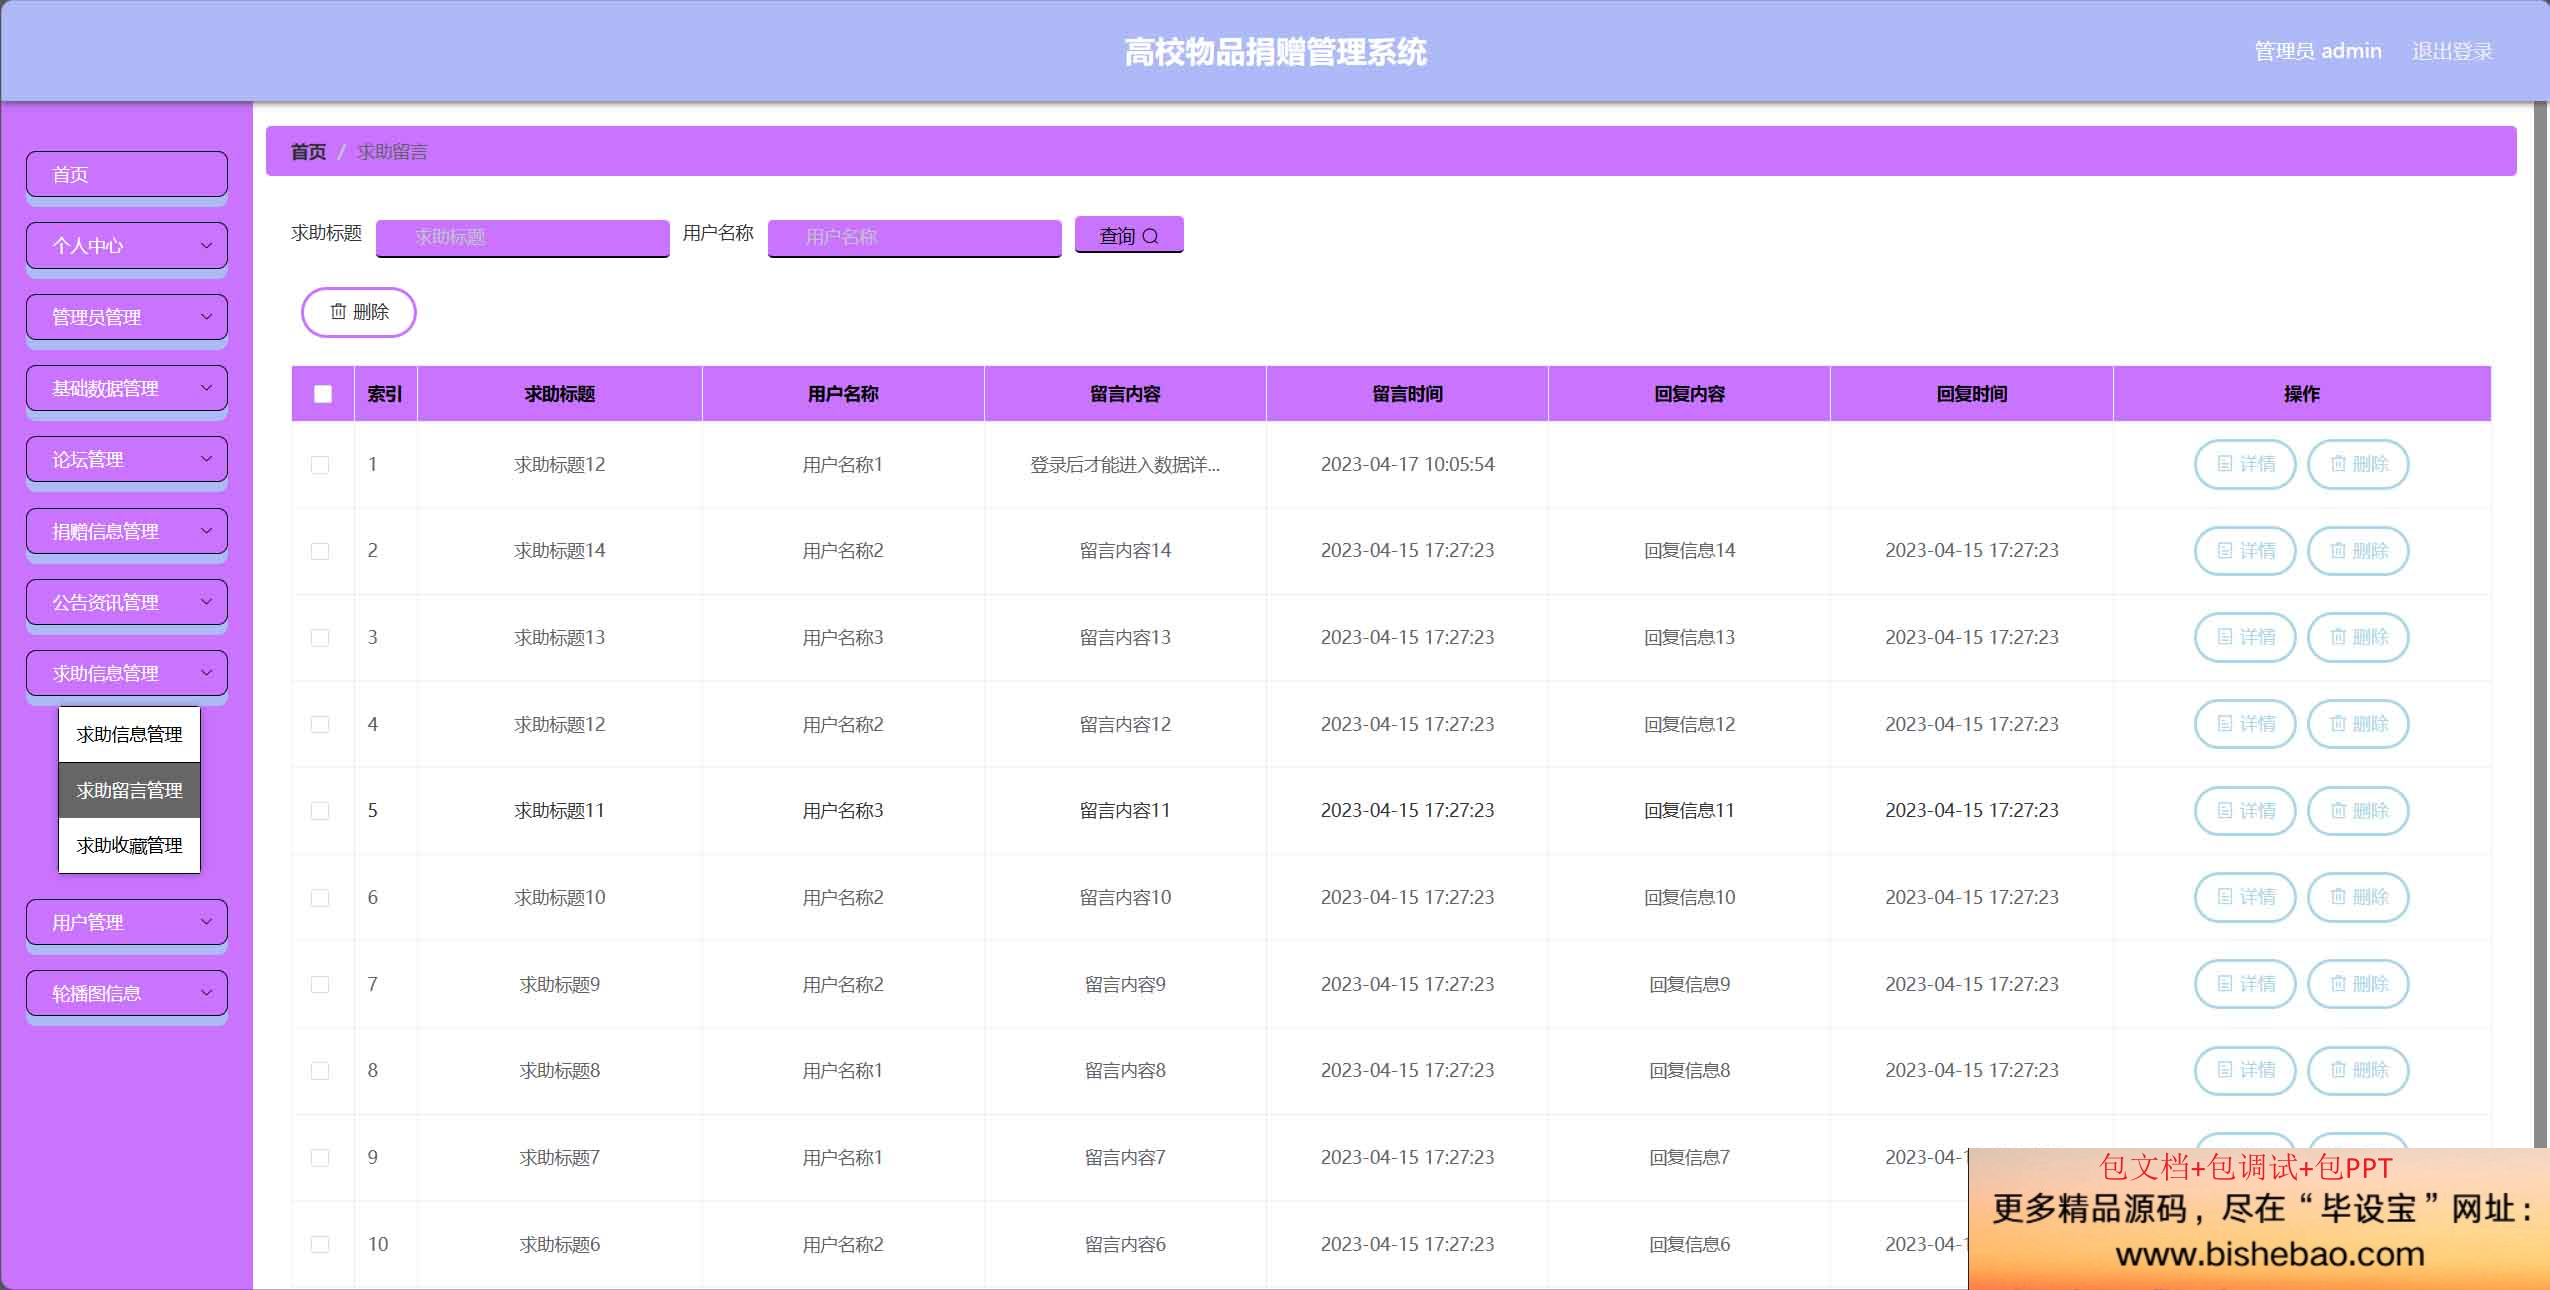Open 详情 for row 留言内容12
The image size is (2550, 1290).
2245,724
